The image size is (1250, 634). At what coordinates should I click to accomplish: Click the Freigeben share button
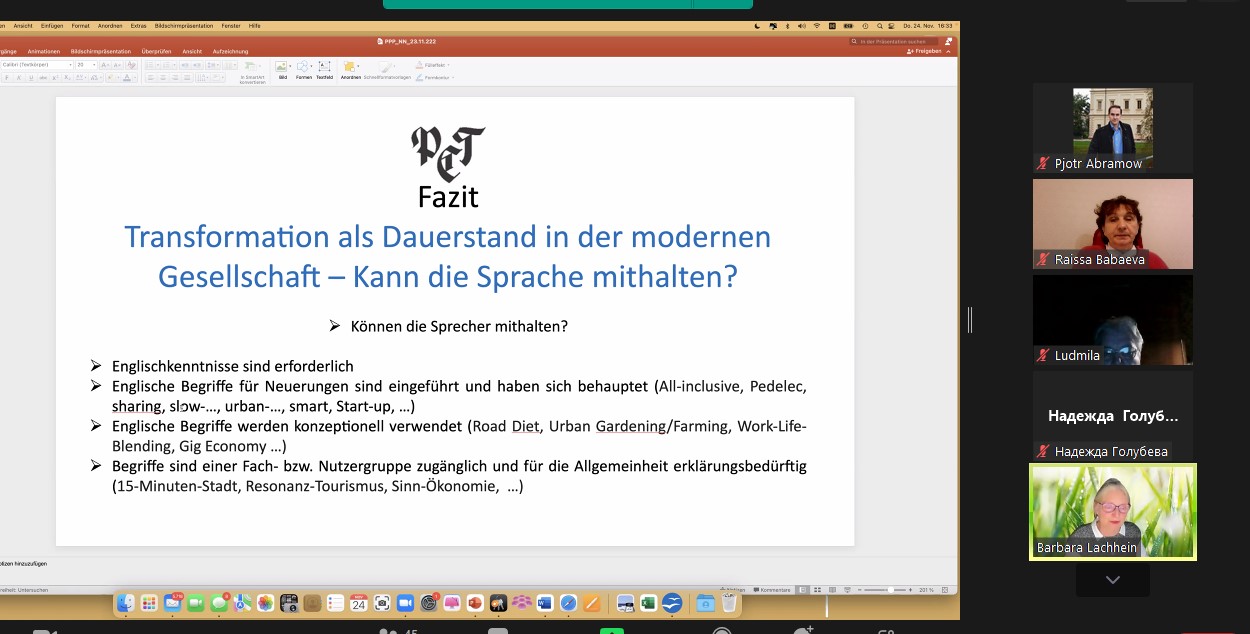[924, 51]
